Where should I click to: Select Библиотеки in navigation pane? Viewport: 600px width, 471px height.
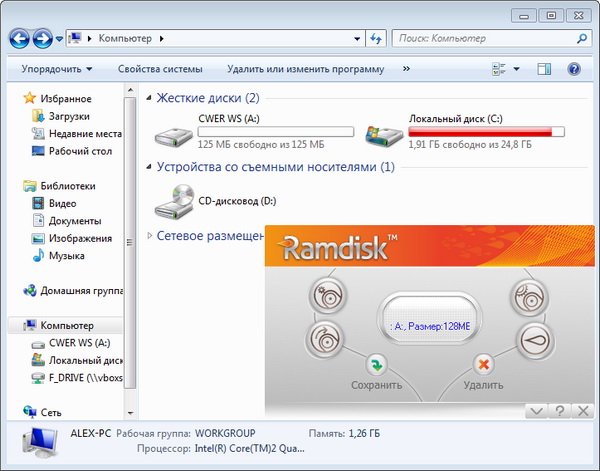[68, 186]
